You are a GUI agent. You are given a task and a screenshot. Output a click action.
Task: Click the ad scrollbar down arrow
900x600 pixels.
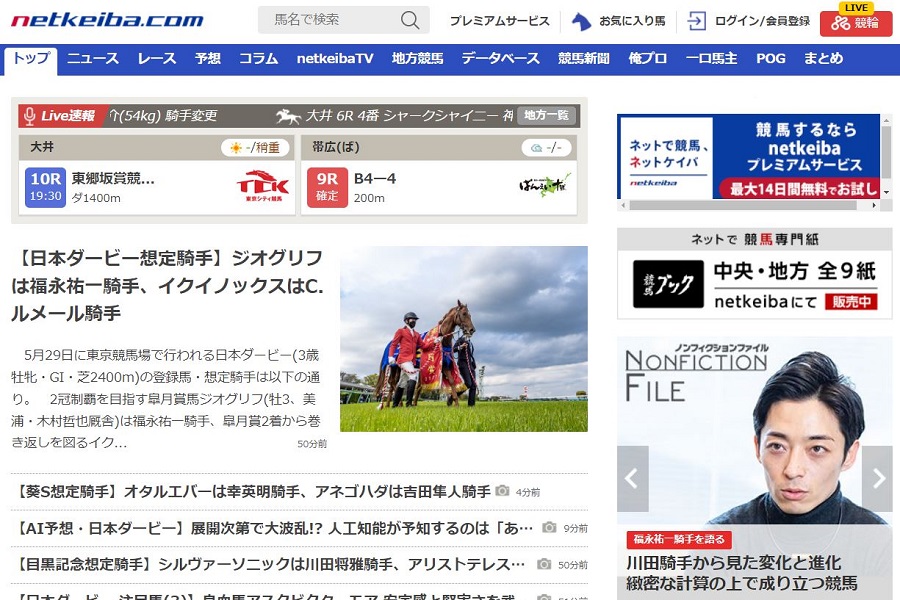point(887,193)
